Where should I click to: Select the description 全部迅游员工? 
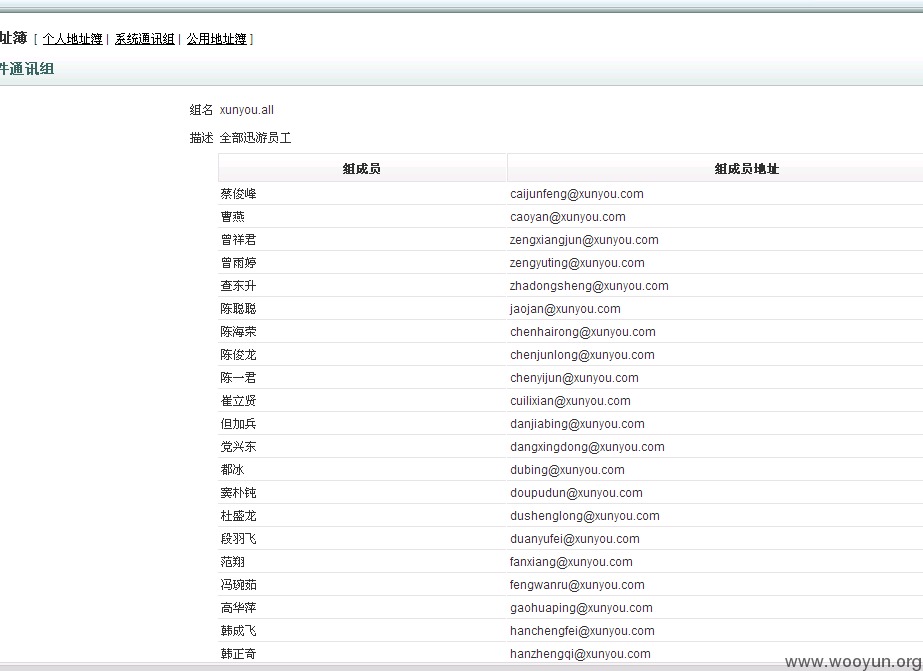(x=255, y=138)
